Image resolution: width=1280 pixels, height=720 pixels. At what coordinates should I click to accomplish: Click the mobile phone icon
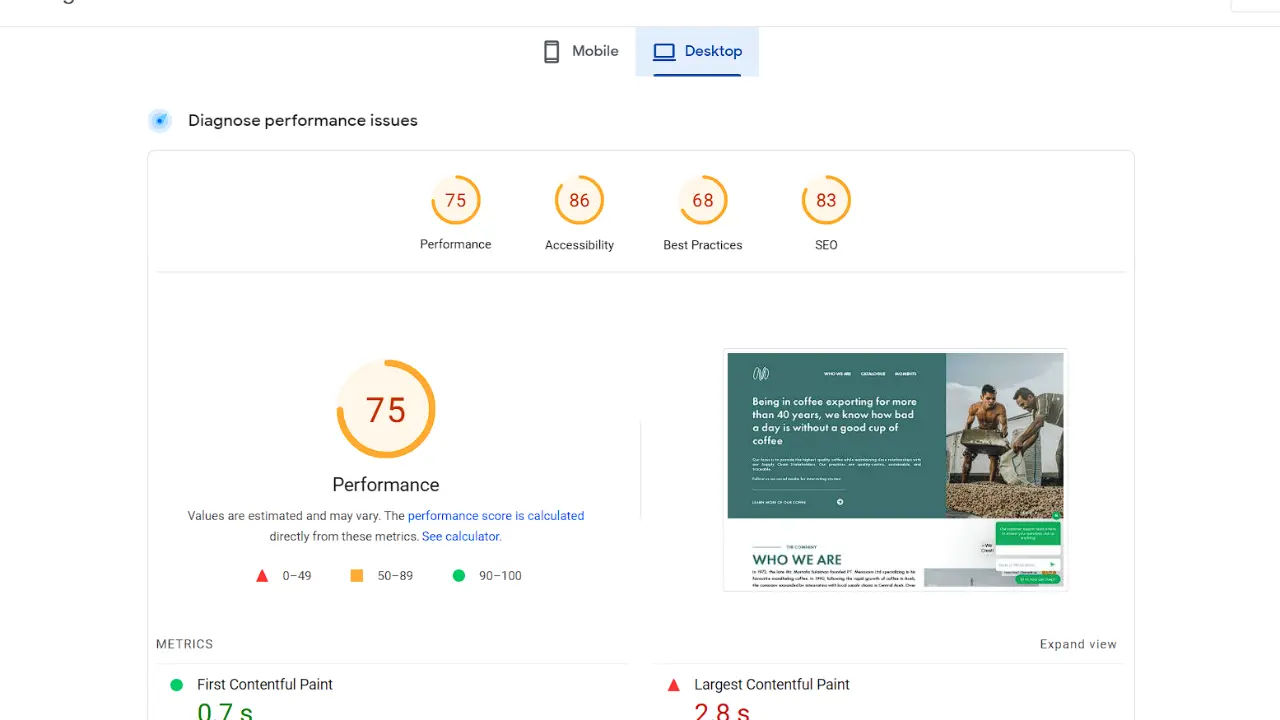tap(551, 52)
